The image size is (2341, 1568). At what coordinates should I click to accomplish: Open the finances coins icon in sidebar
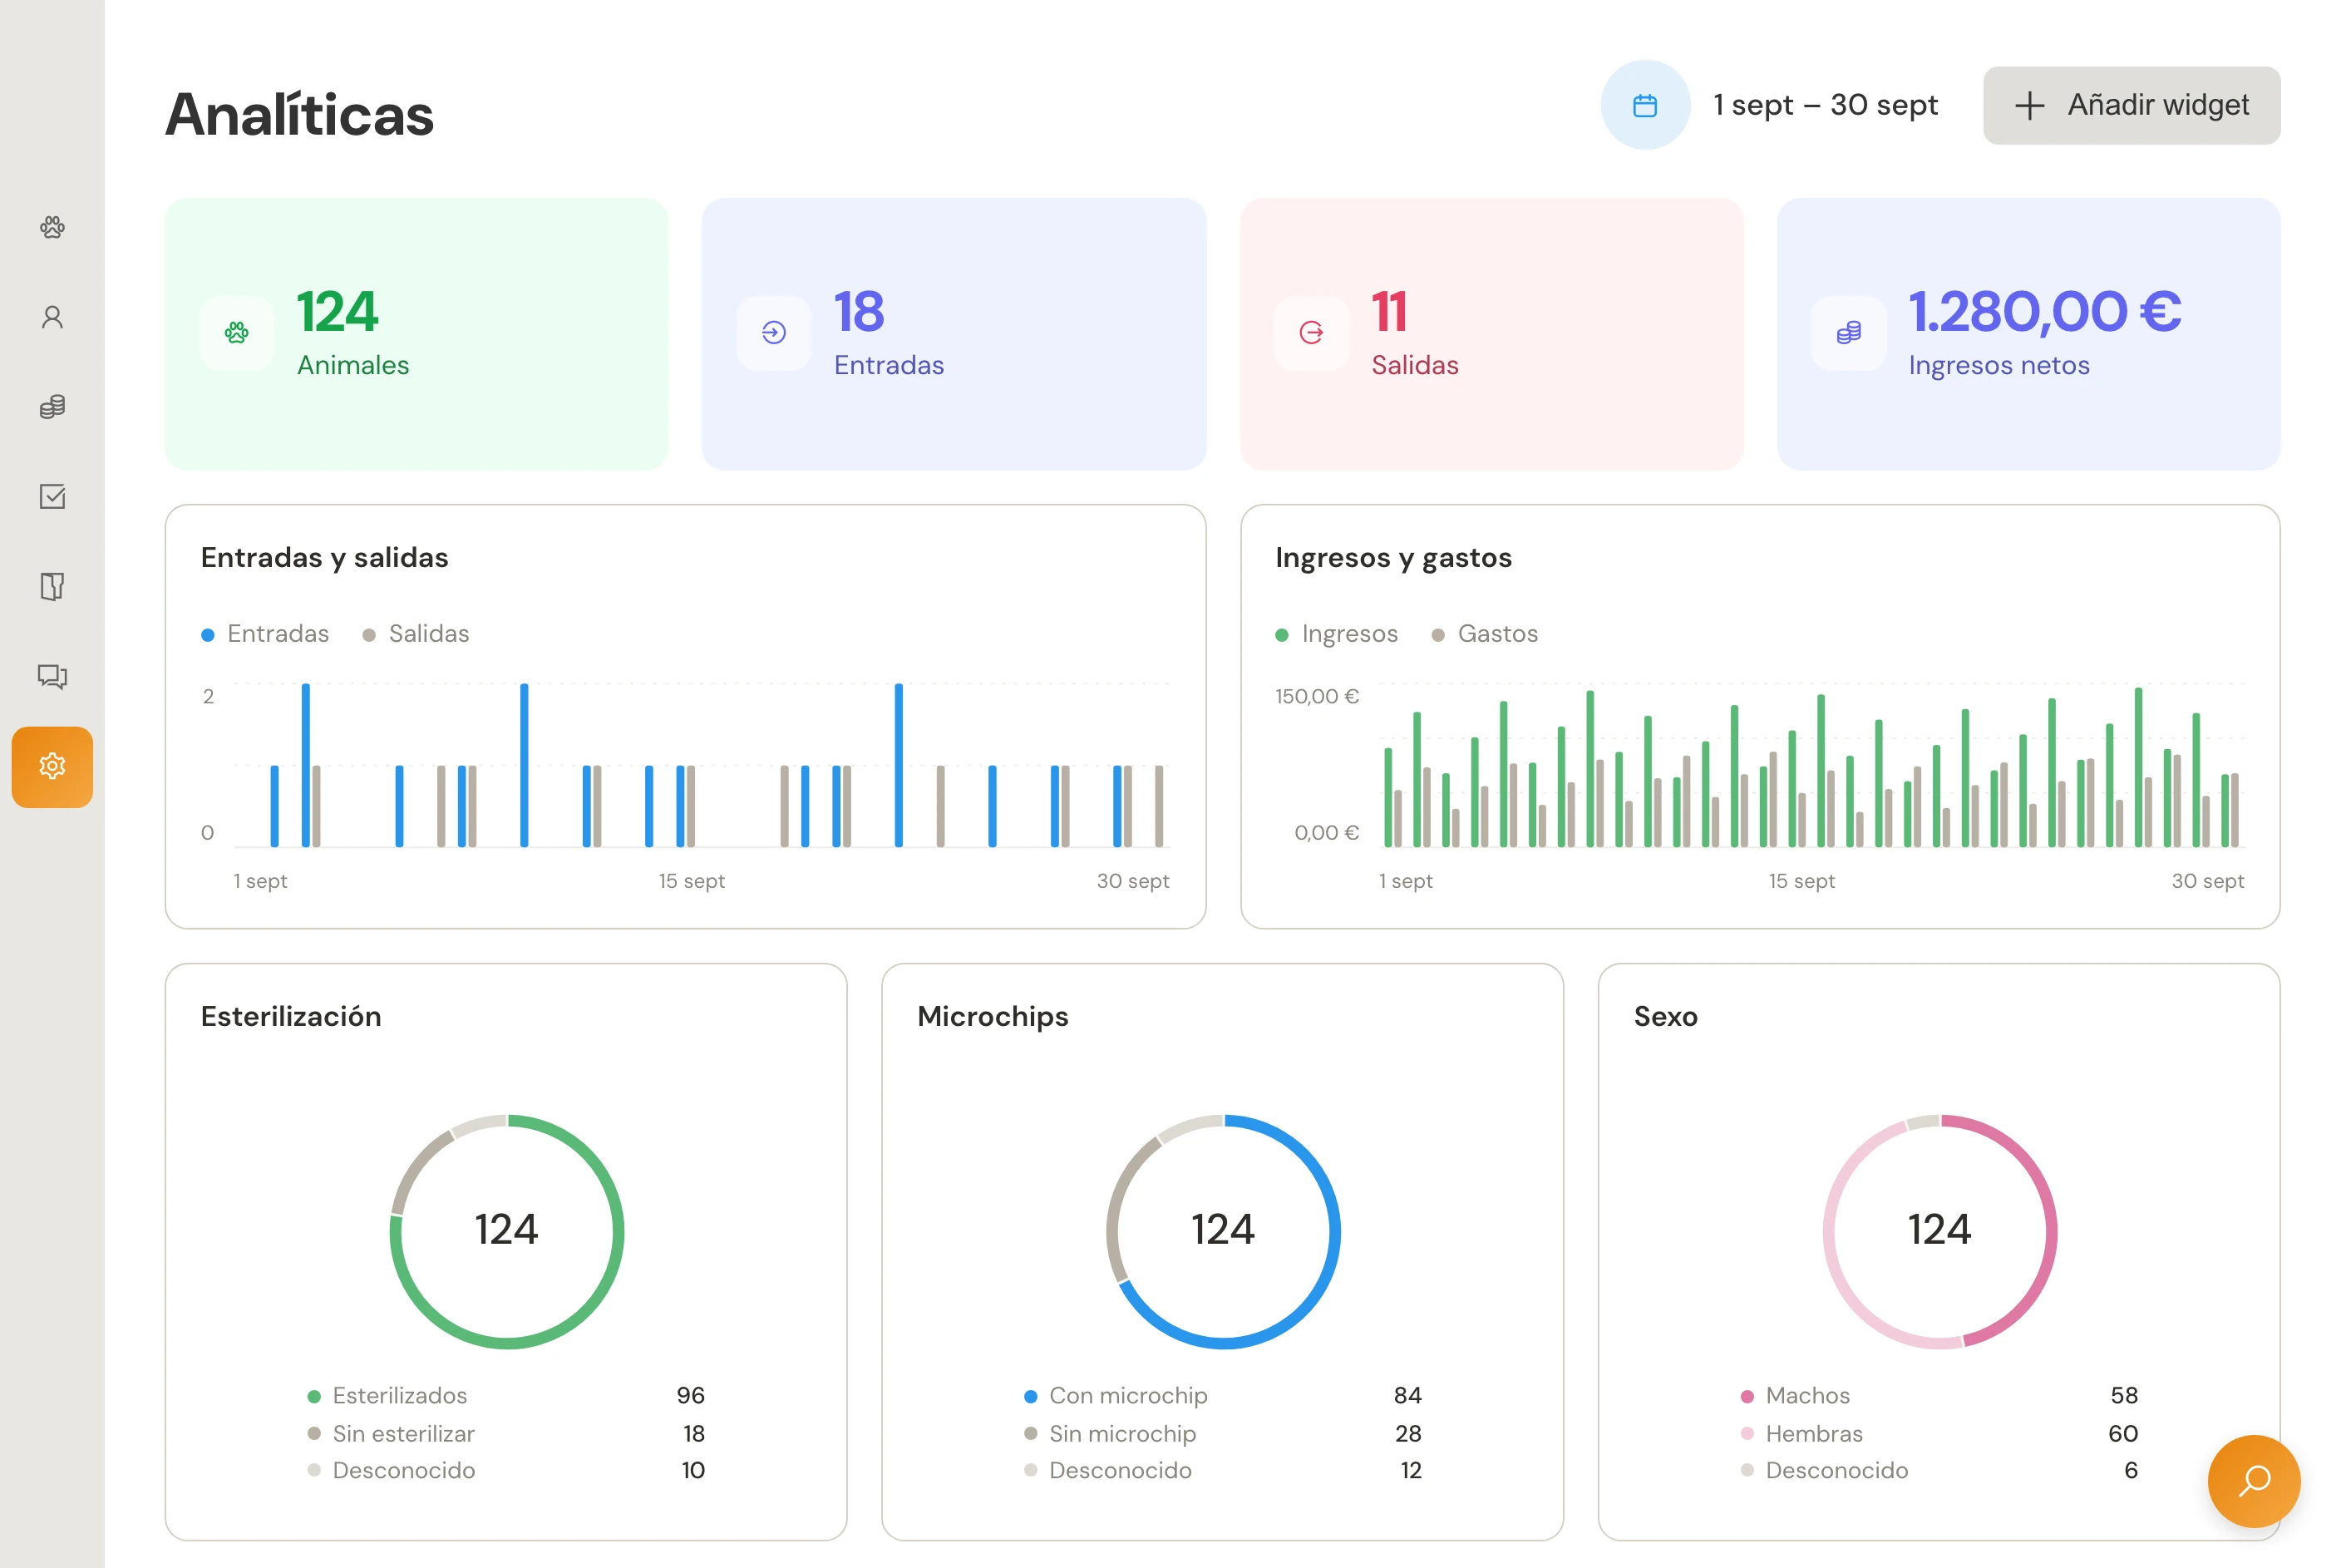52,407
